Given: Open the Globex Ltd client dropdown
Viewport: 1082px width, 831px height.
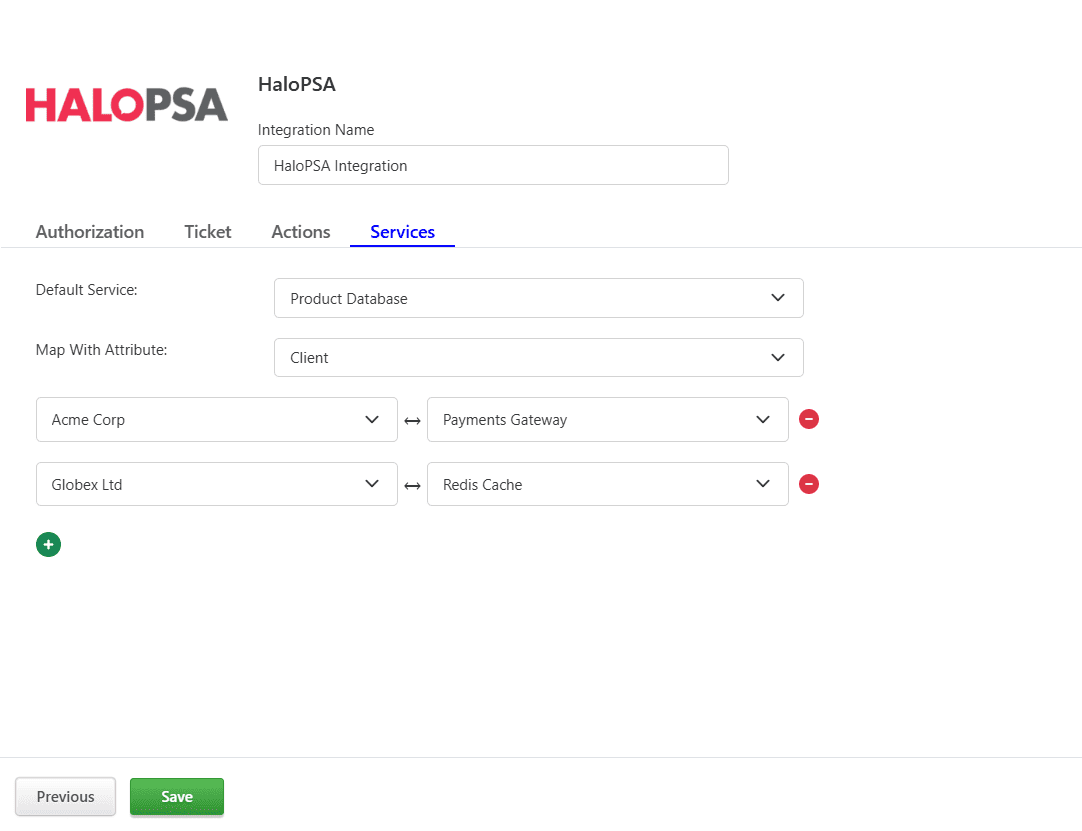Looking at the screenshot, I should click(217, 485).
